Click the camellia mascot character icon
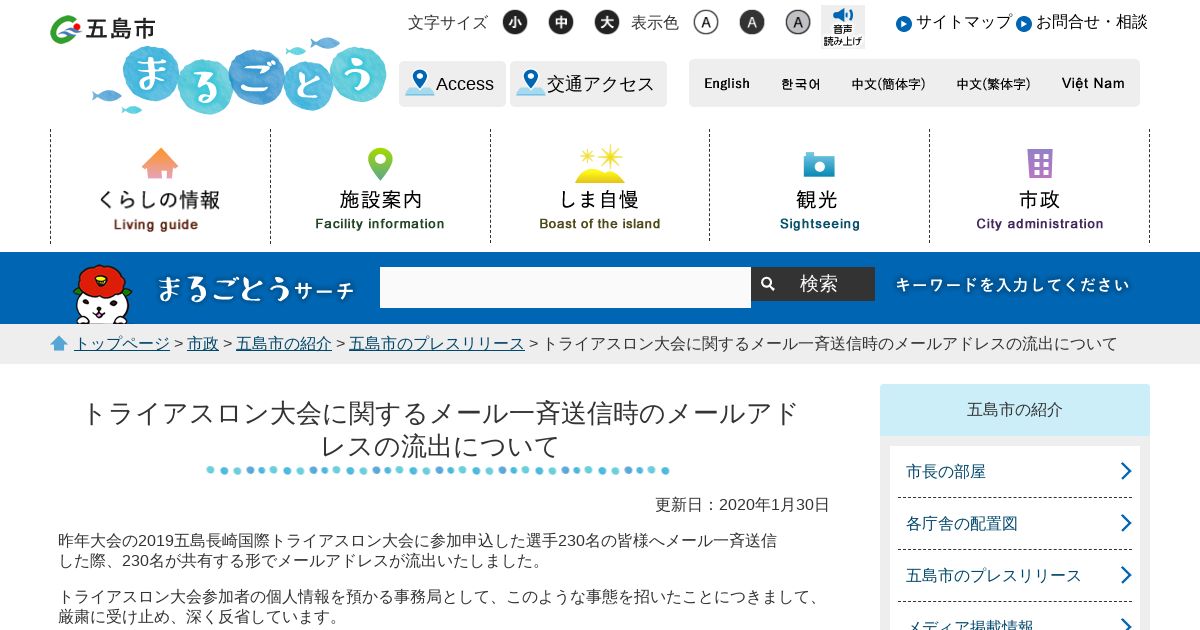 (102, 294)
